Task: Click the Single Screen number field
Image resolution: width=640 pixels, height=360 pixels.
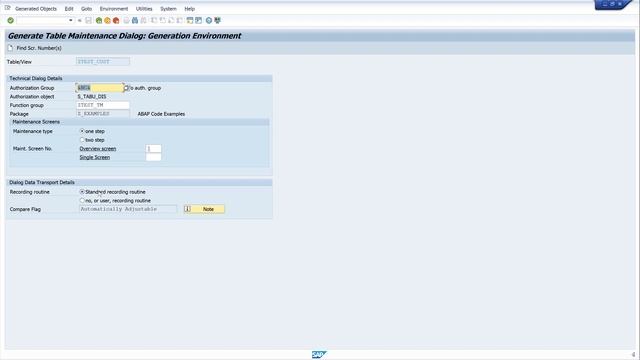Action: tap(153, 157)
